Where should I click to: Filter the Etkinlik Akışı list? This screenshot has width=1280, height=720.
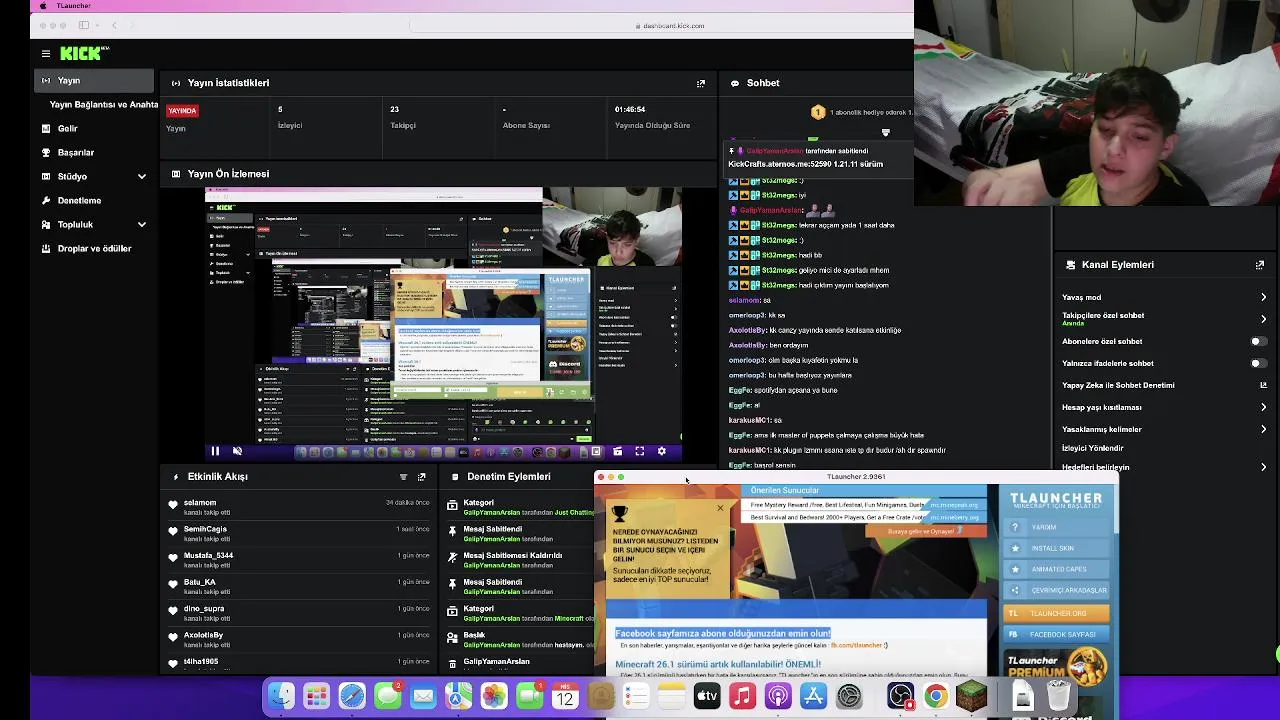pos(403,477)
